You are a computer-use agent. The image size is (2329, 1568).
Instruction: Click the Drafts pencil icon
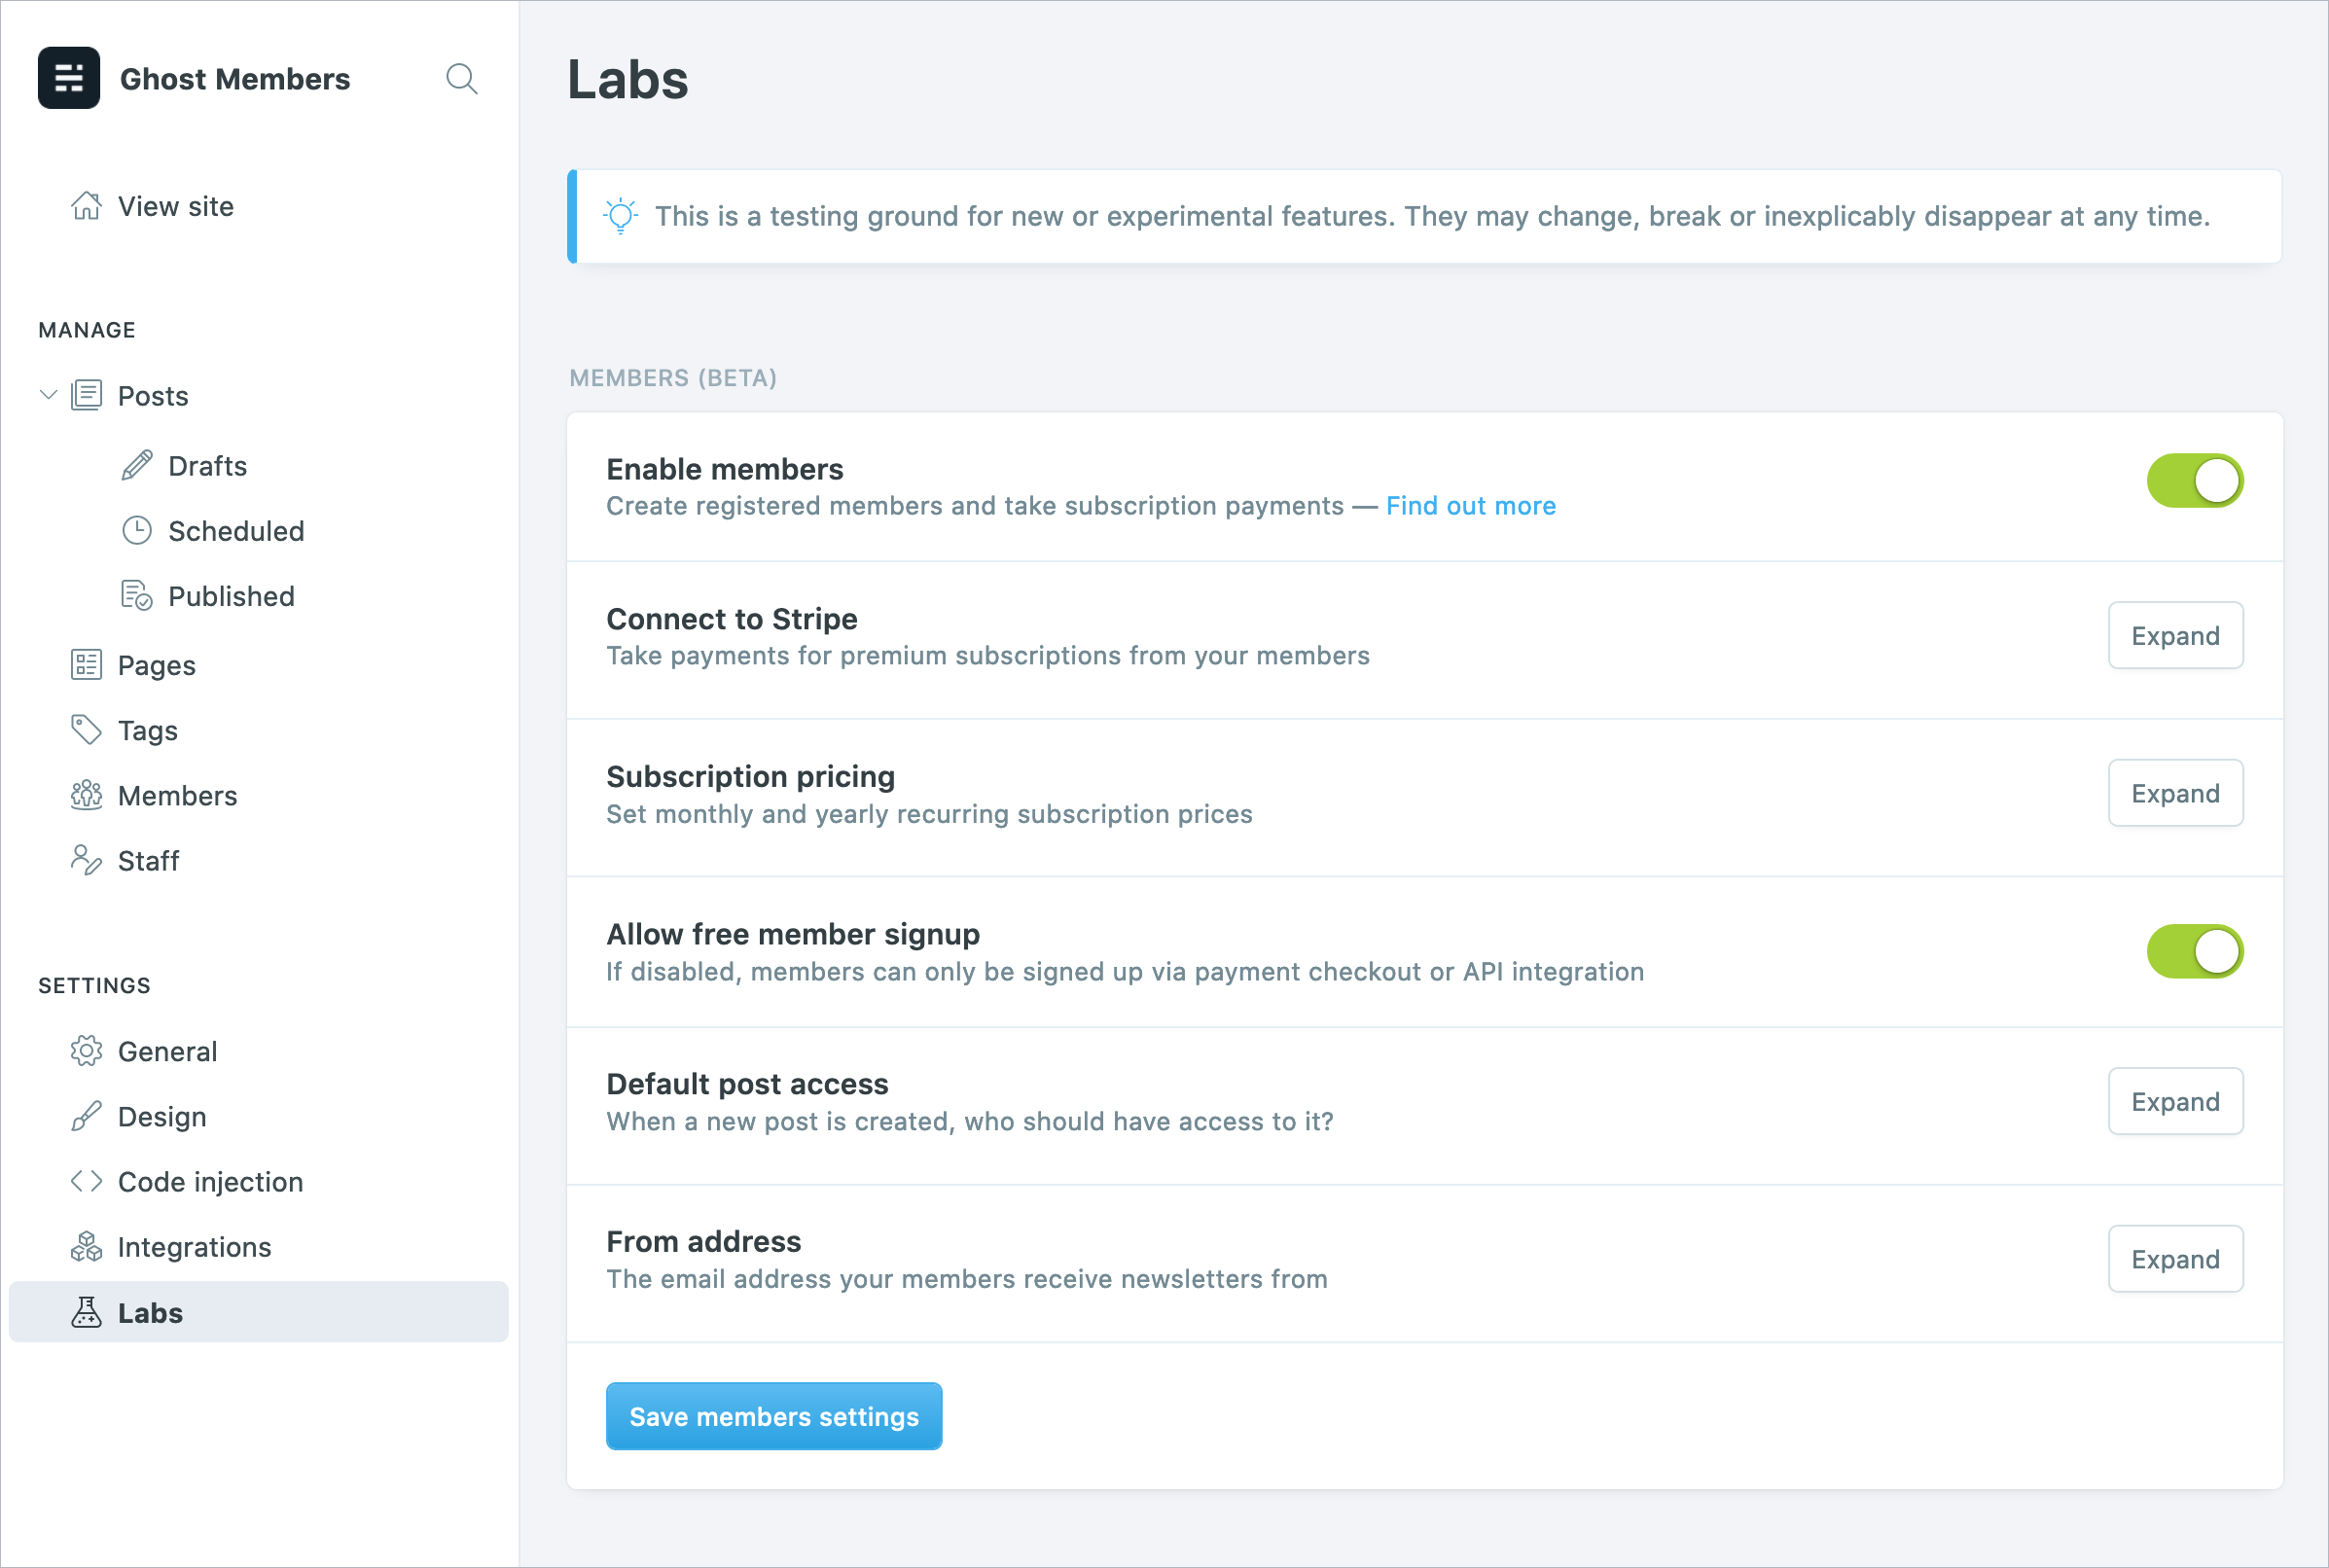point(137,466)
